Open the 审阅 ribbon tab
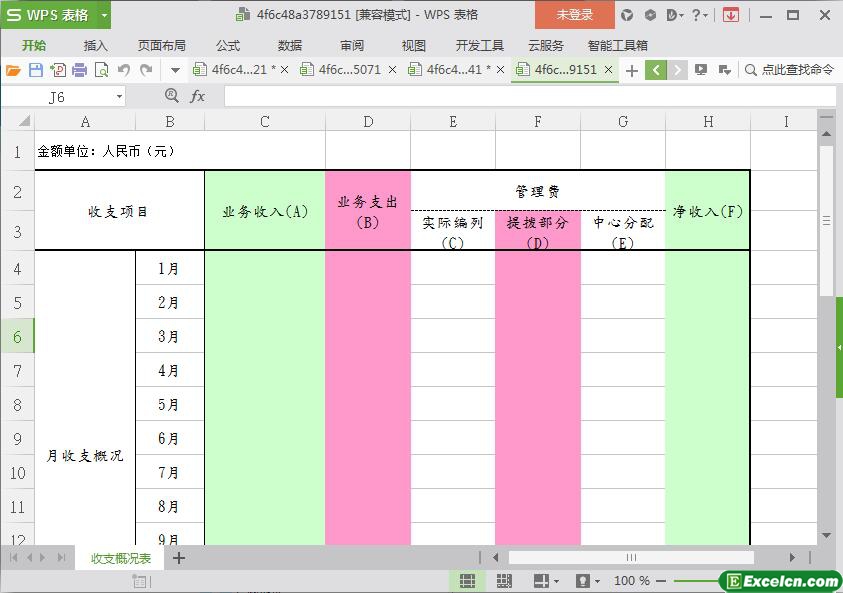Image resolution: width=843 pixels, height=593 pixels. (x=352, y=46)
